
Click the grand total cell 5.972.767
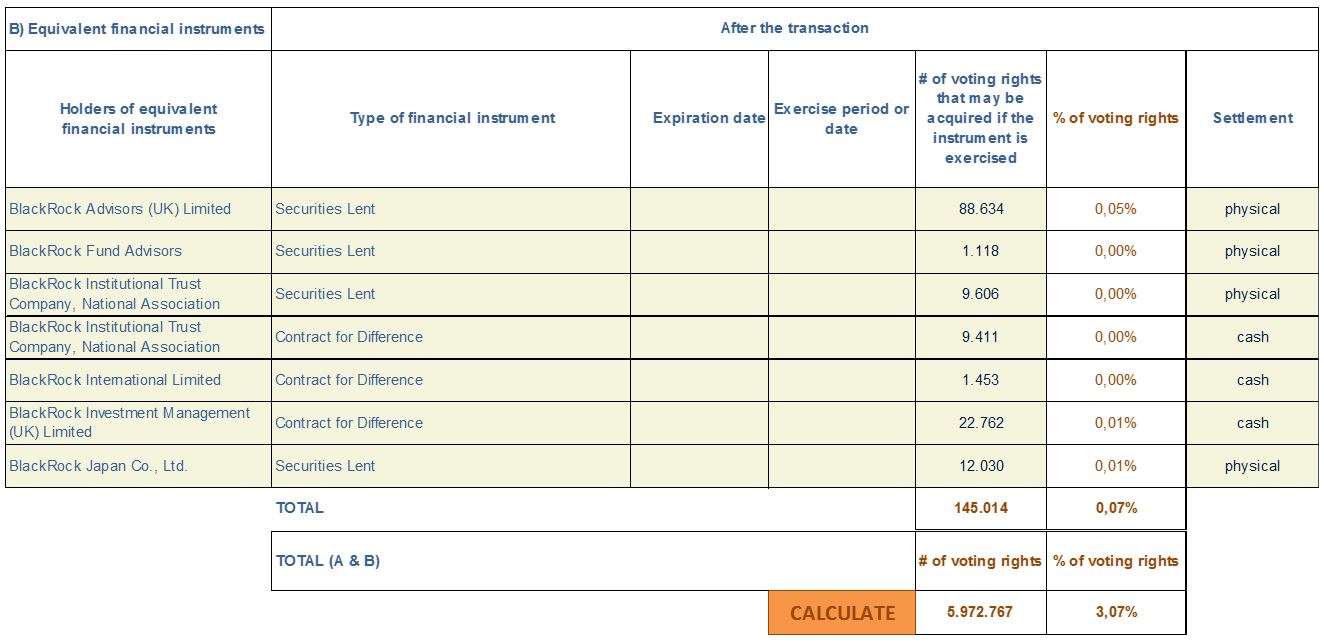point(981,612)
